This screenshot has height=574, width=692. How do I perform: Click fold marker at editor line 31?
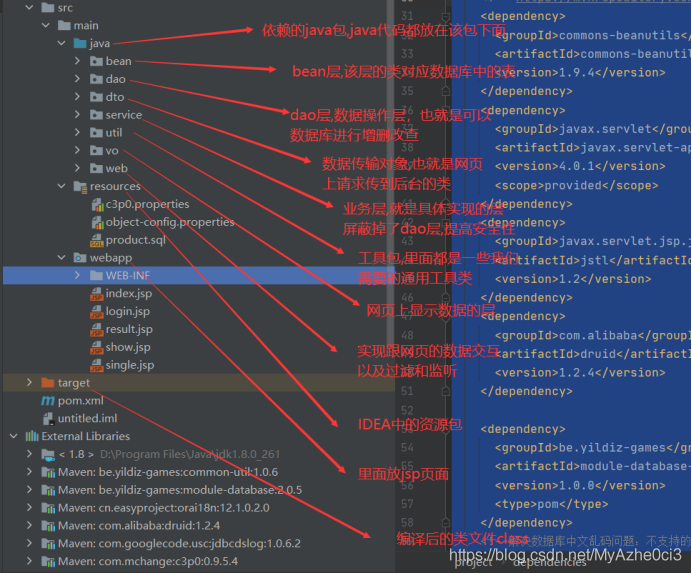[446, 17]
